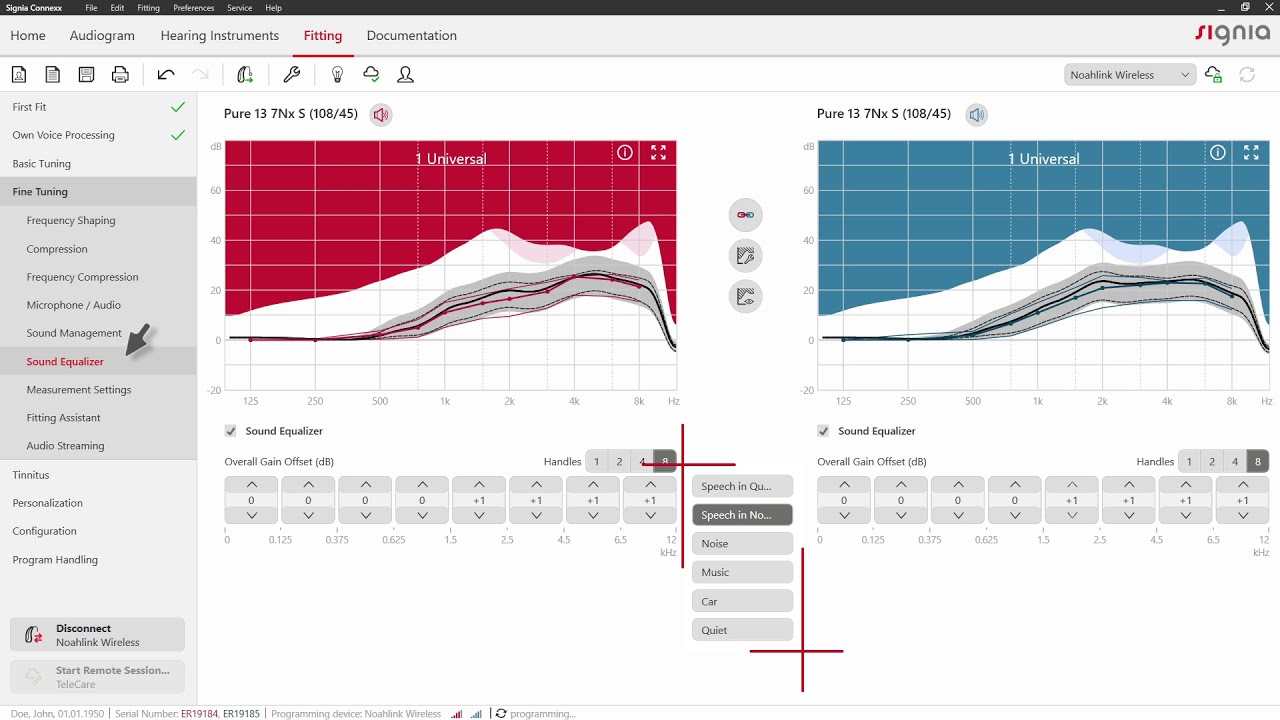
Task: Decrease last right gain offset band
Action: 1243,516
